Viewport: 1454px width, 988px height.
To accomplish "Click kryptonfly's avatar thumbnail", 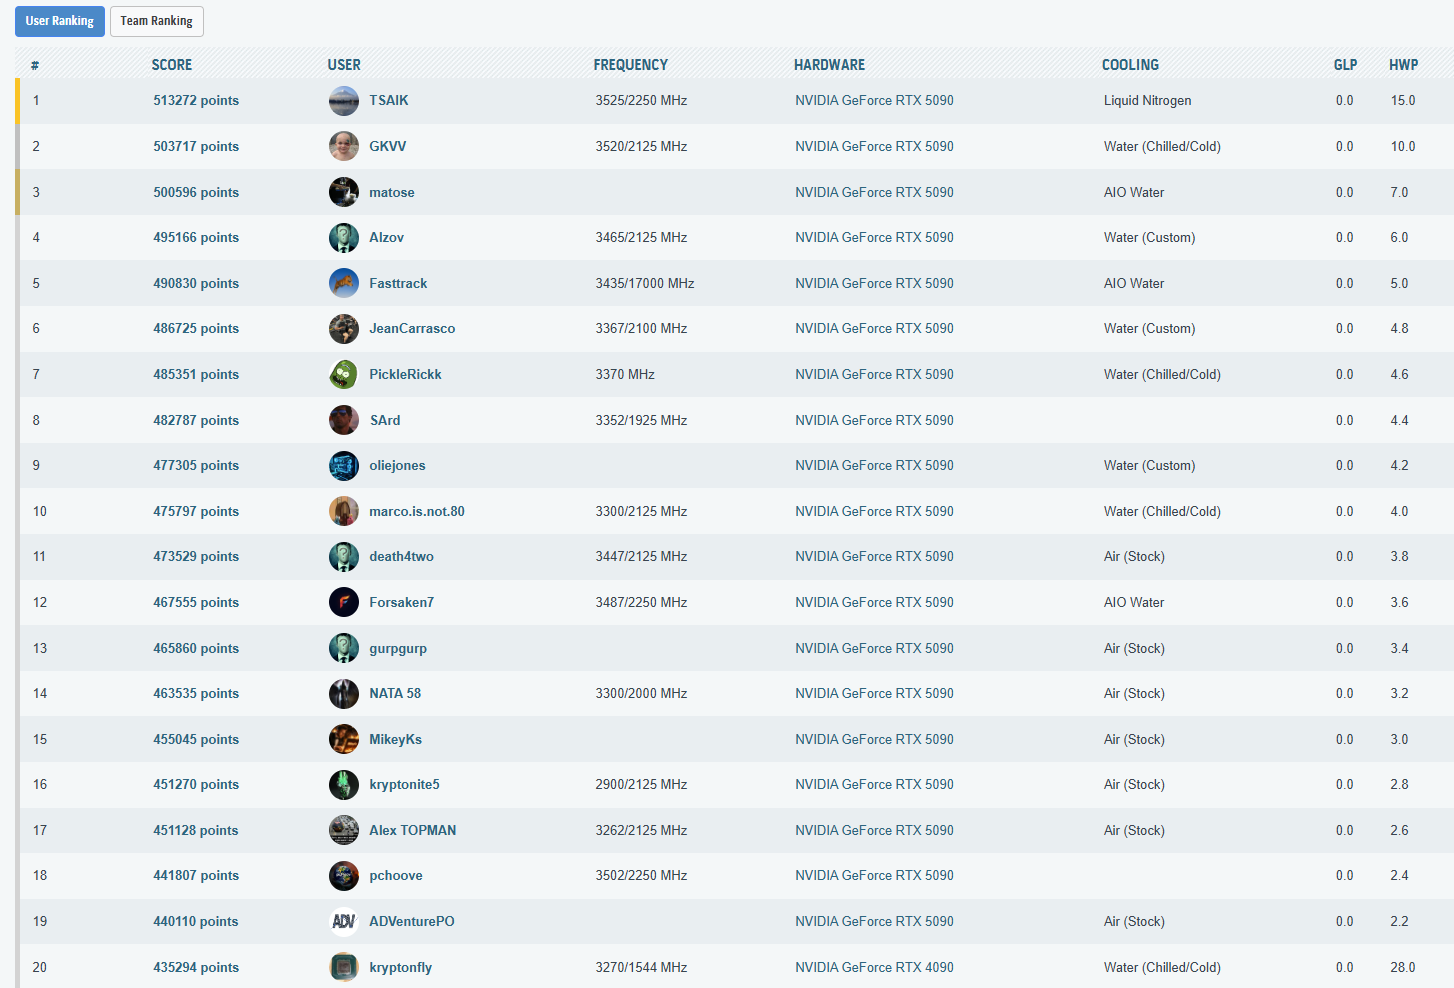I will [x=343, y=967].
